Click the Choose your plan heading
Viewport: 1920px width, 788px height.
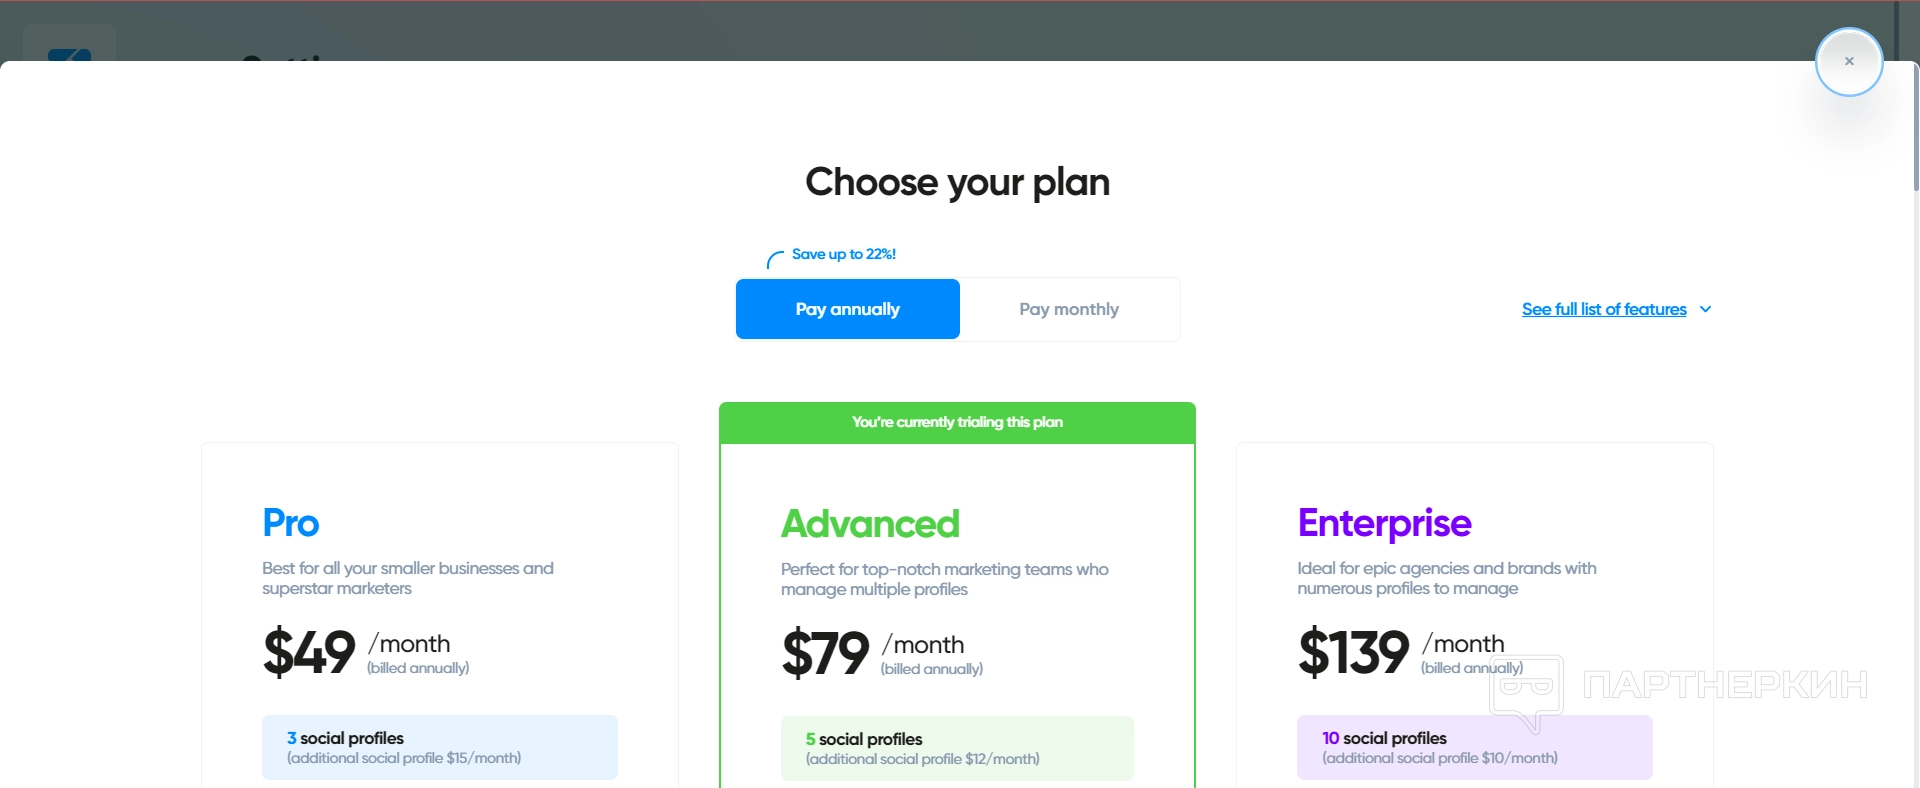[x=957, y=183]
